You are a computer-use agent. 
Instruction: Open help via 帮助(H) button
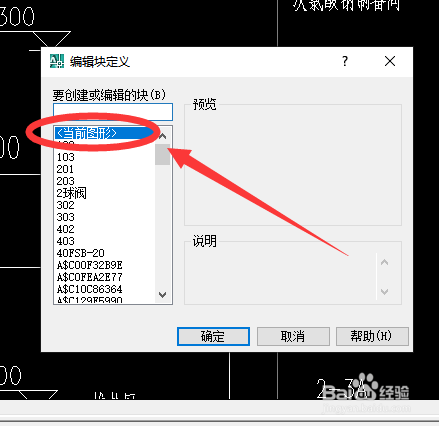372,336
